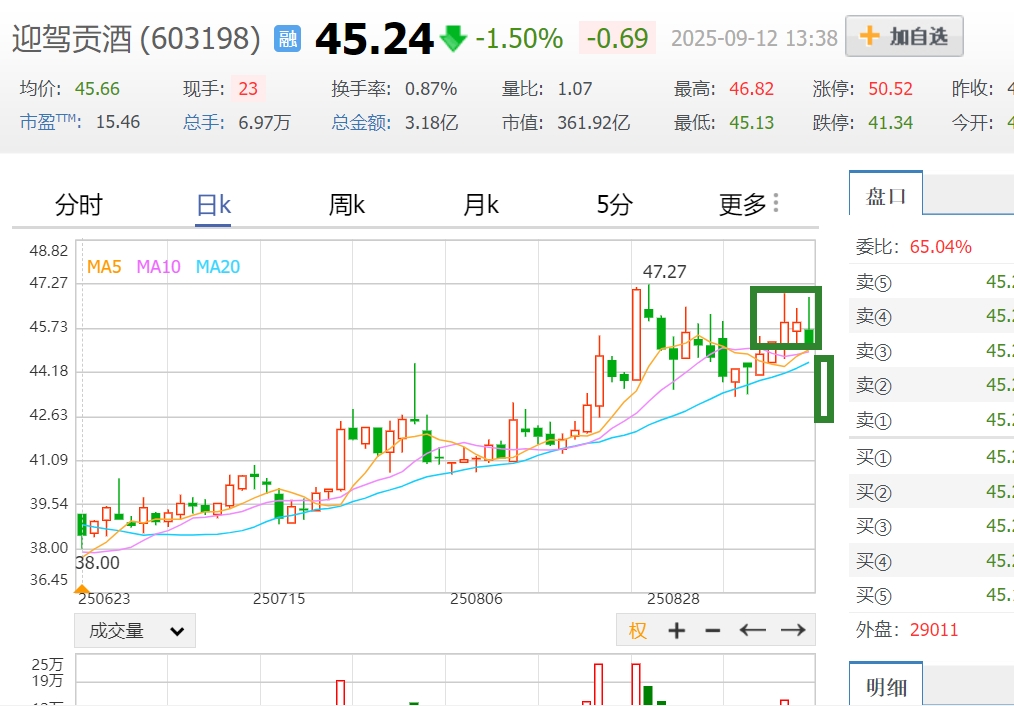Click the -0.69 price change value
The image size is (1014, 706).
tap(617, 39)
